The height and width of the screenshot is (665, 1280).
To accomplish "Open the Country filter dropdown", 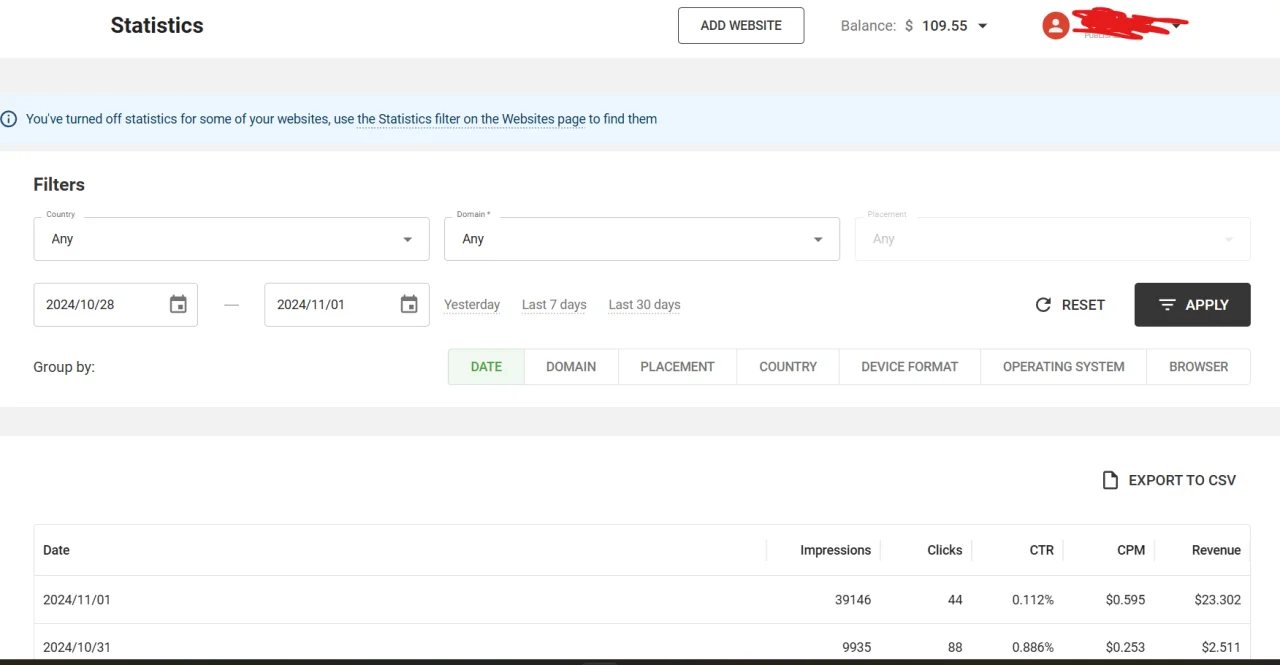I will click(x=231, y=239).
